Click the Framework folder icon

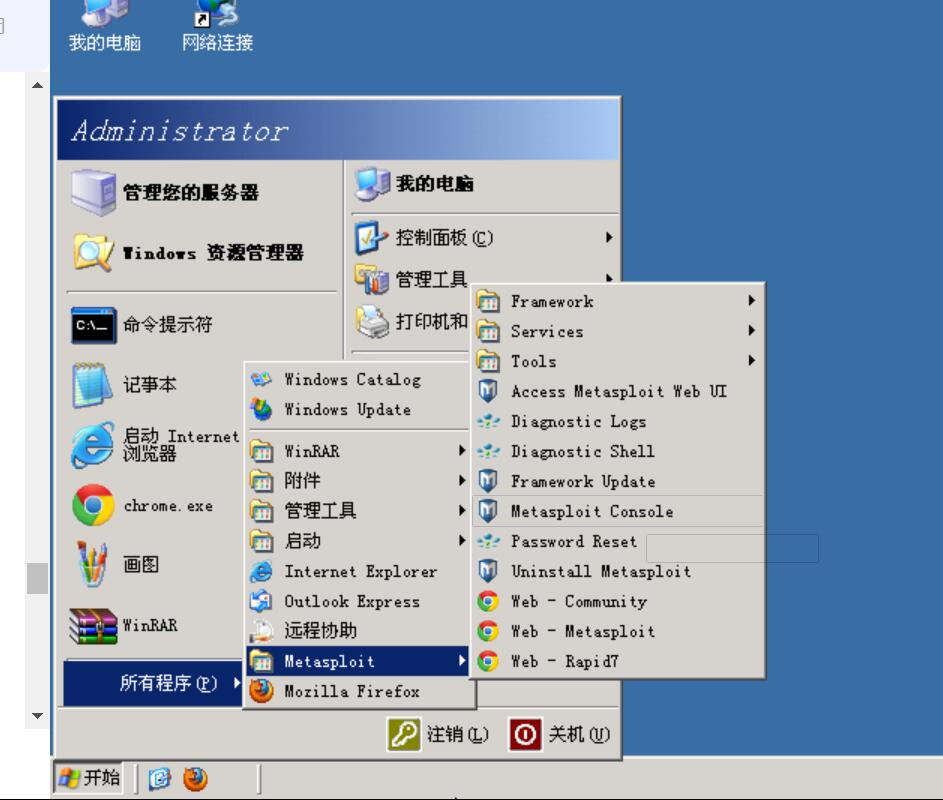[488, 301]
